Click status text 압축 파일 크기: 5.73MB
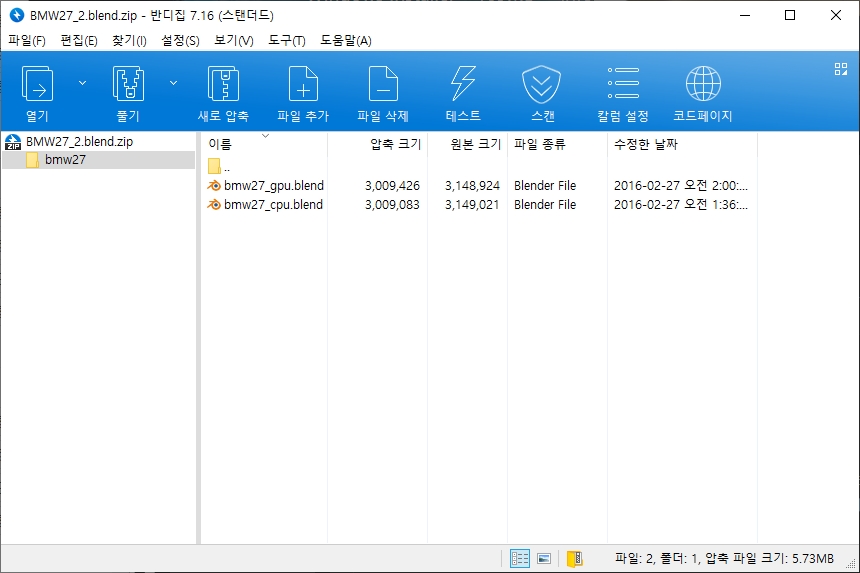Screen dimensions: 860x573 [x=769, y=558]
